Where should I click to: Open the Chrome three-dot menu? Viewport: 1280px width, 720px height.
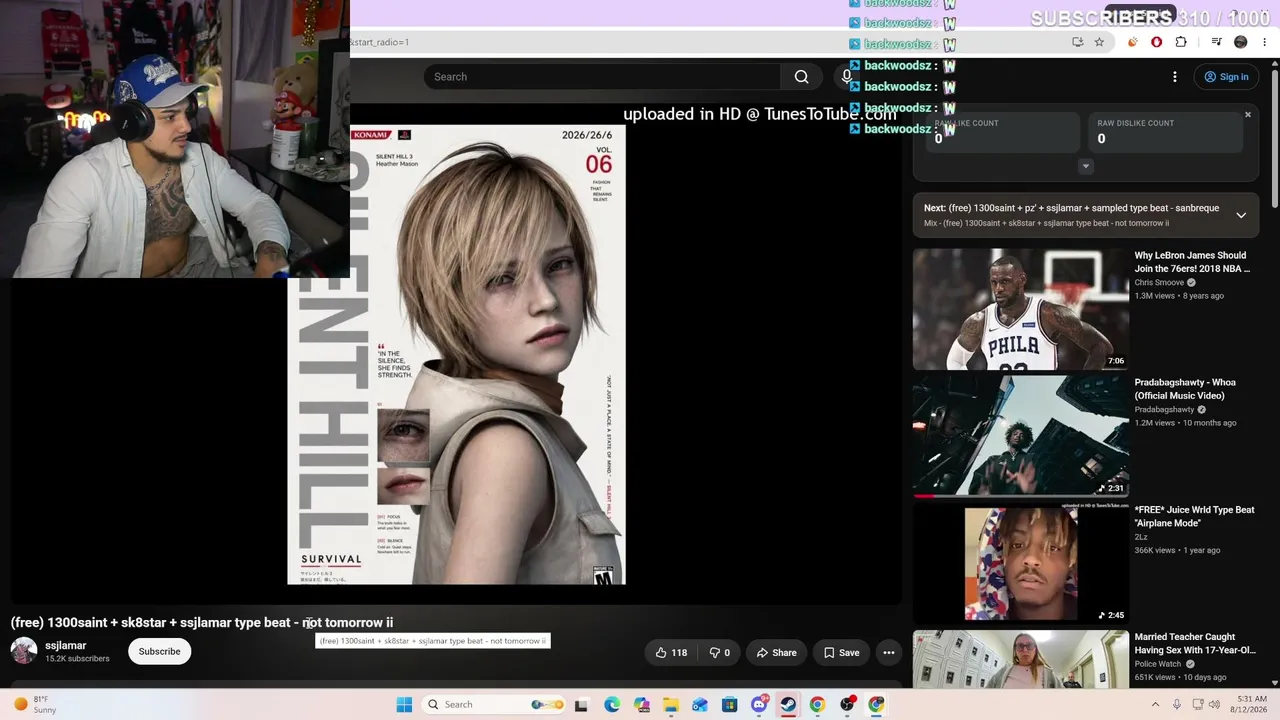[1266, 42]
